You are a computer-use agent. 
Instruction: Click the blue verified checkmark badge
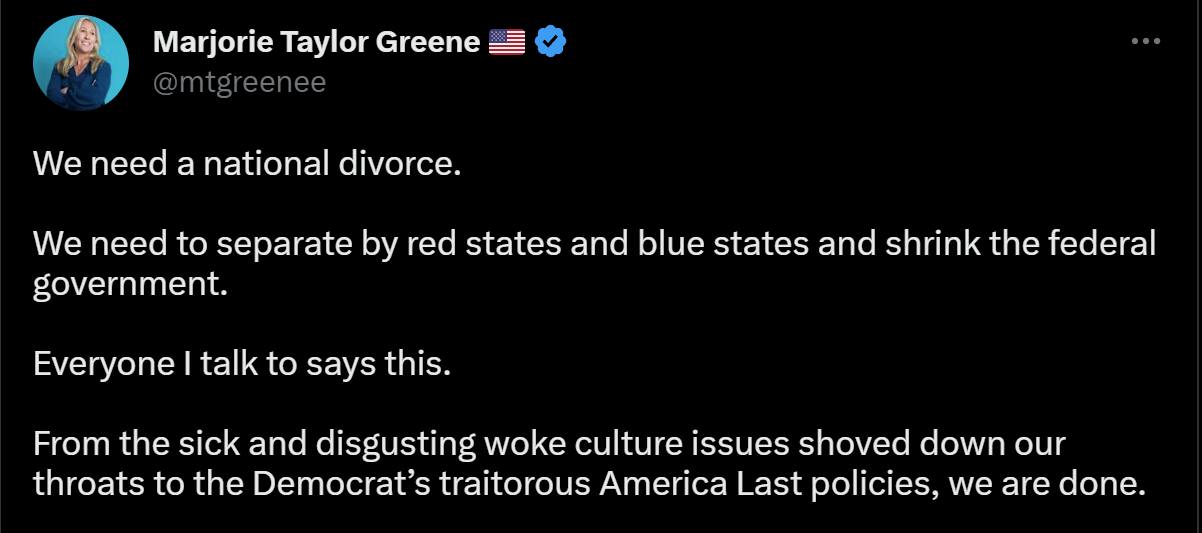click(551, 42)
